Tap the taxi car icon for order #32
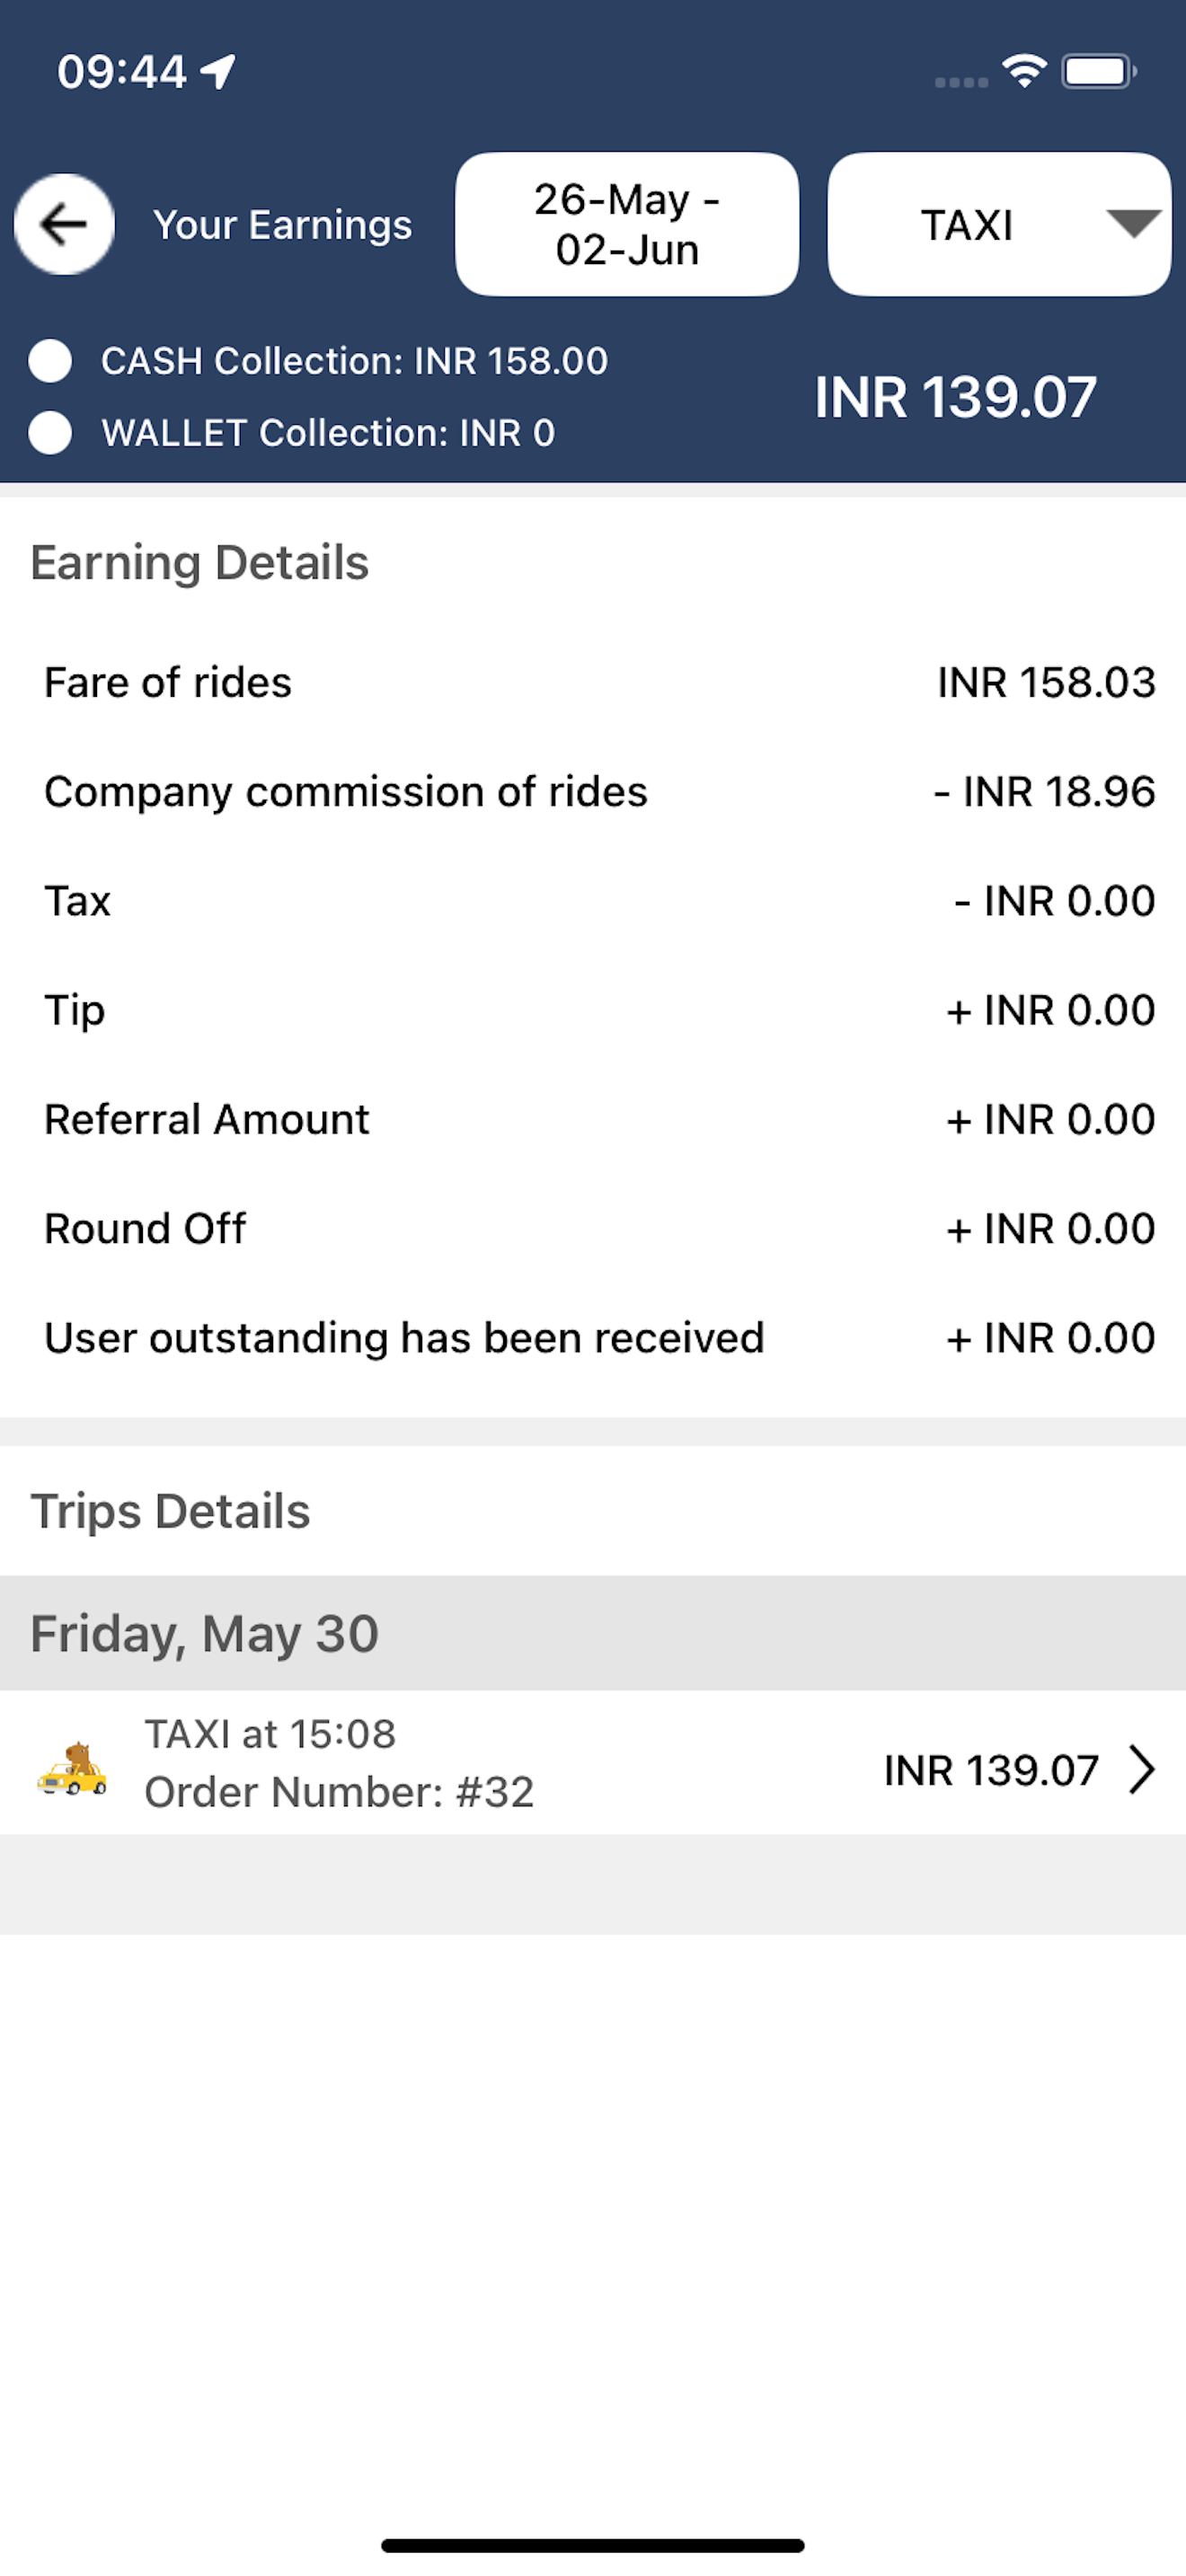The width and height of the screenshot is (1186, 2576). 72,1768
